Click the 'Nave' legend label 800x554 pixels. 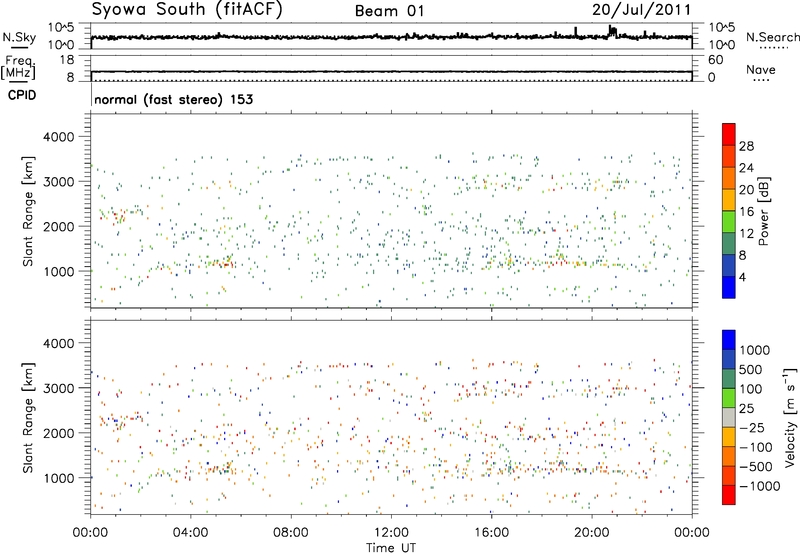[x=761, y=70]
